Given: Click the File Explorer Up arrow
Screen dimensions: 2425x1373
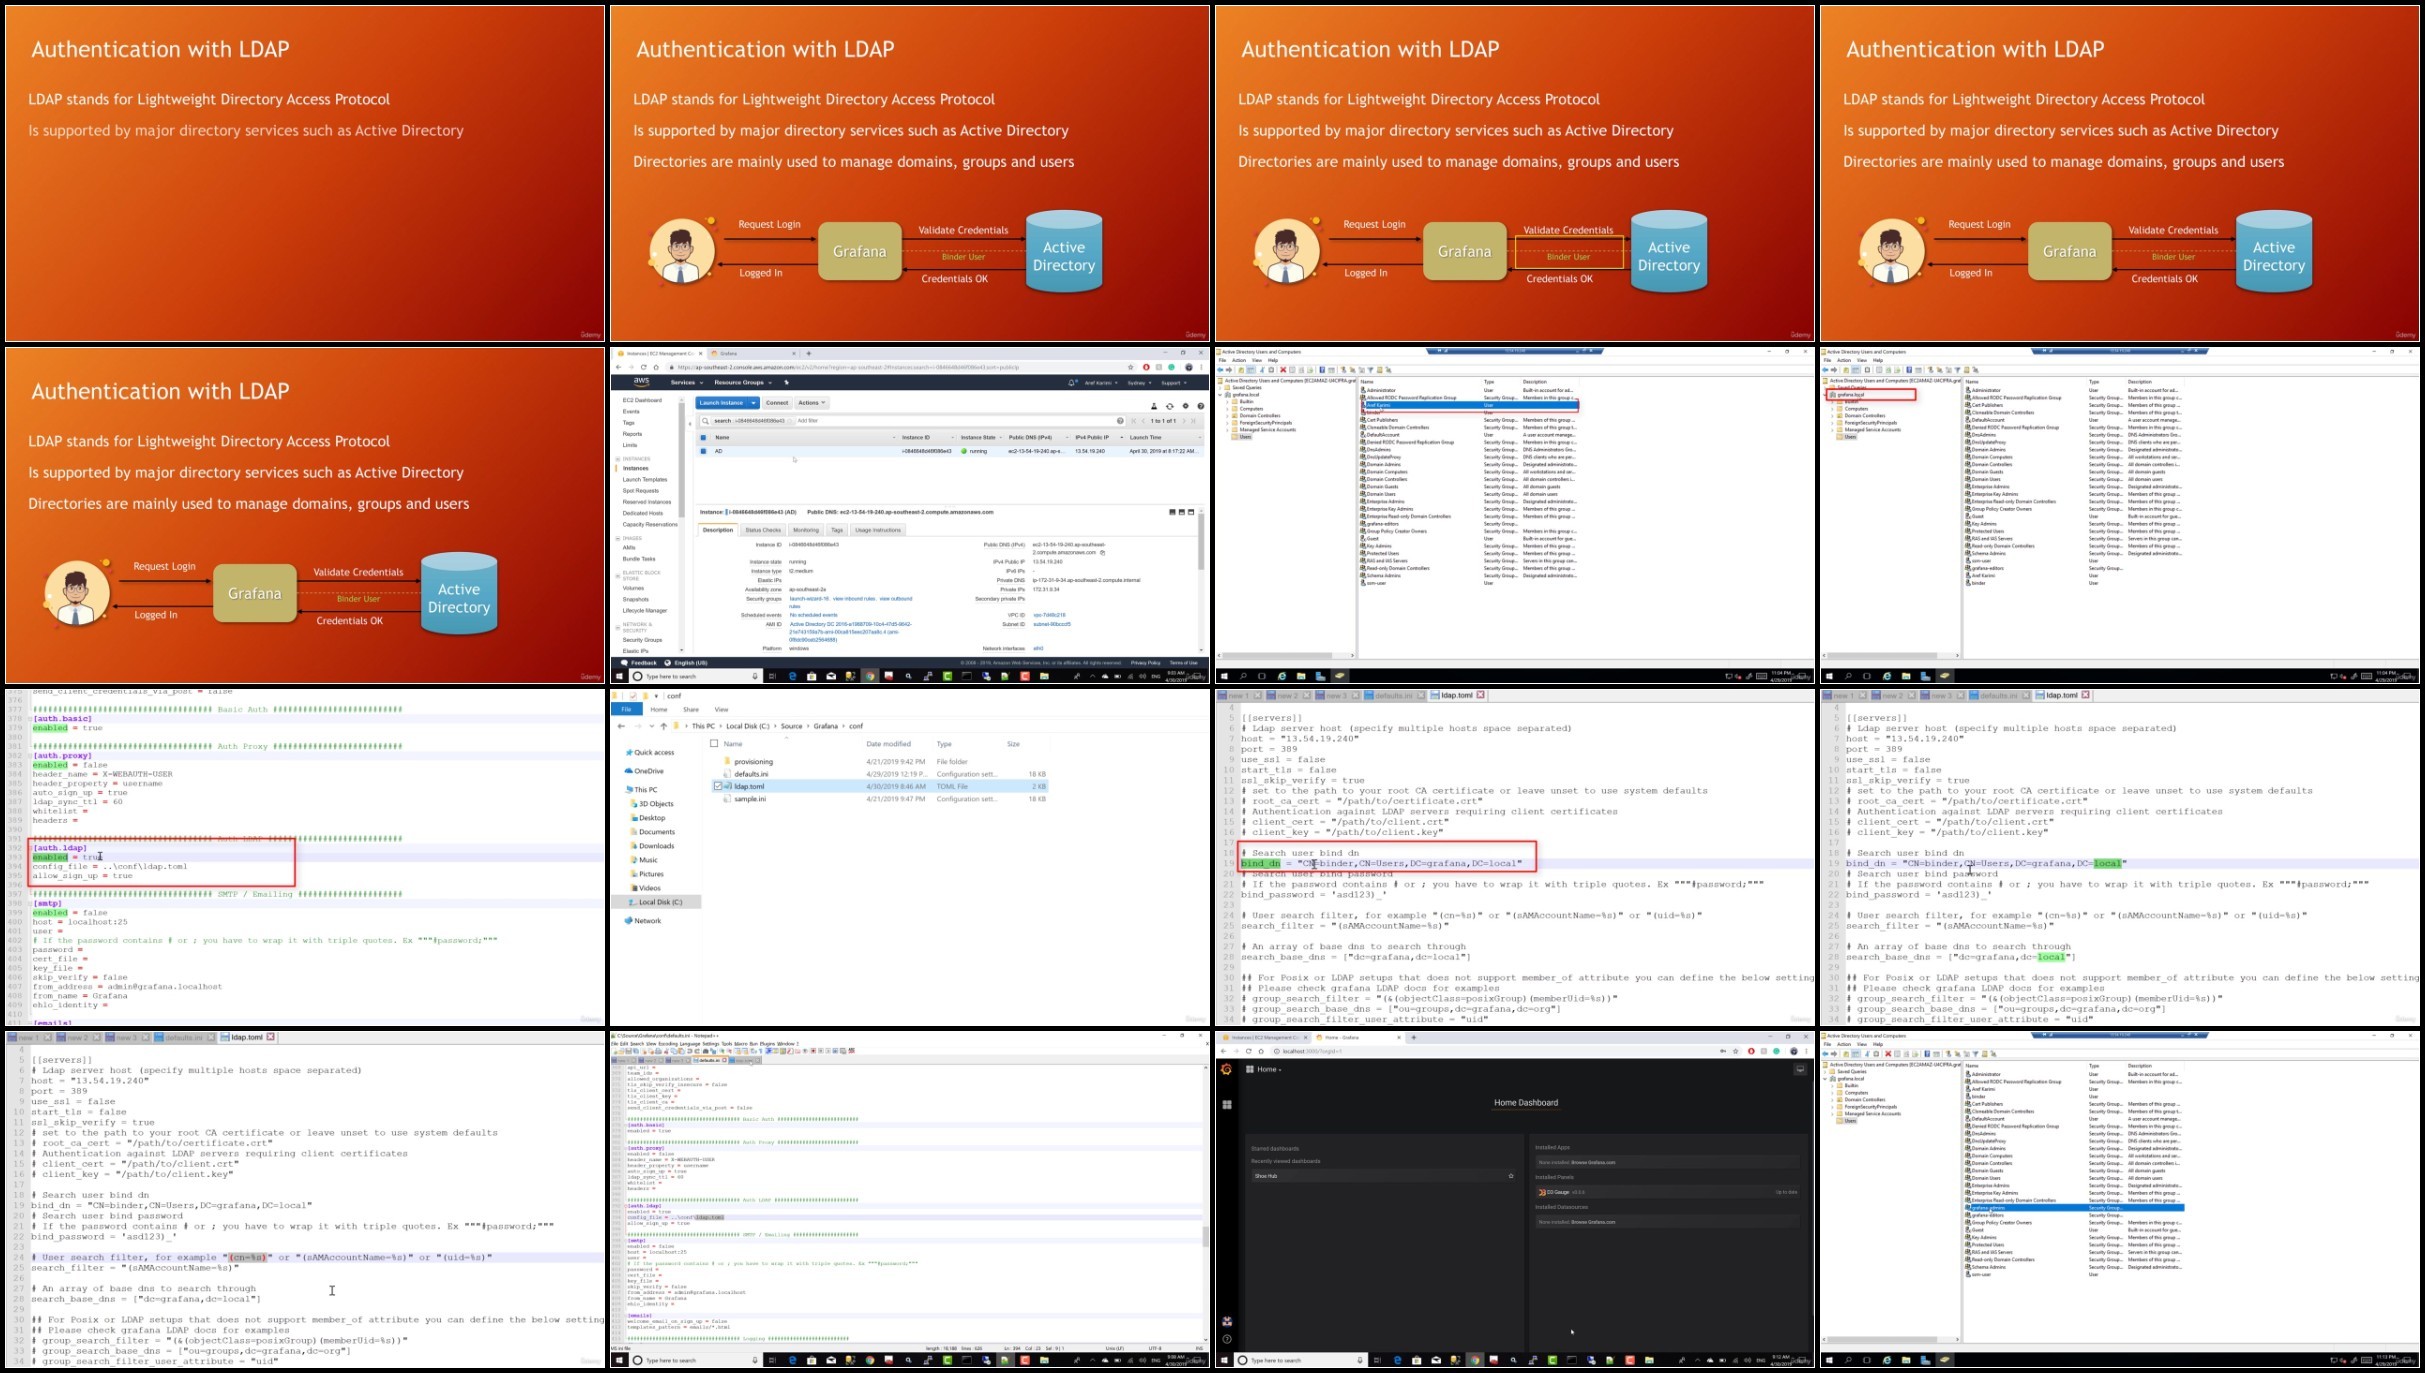Looking at the screenshot, I should 663,726.
